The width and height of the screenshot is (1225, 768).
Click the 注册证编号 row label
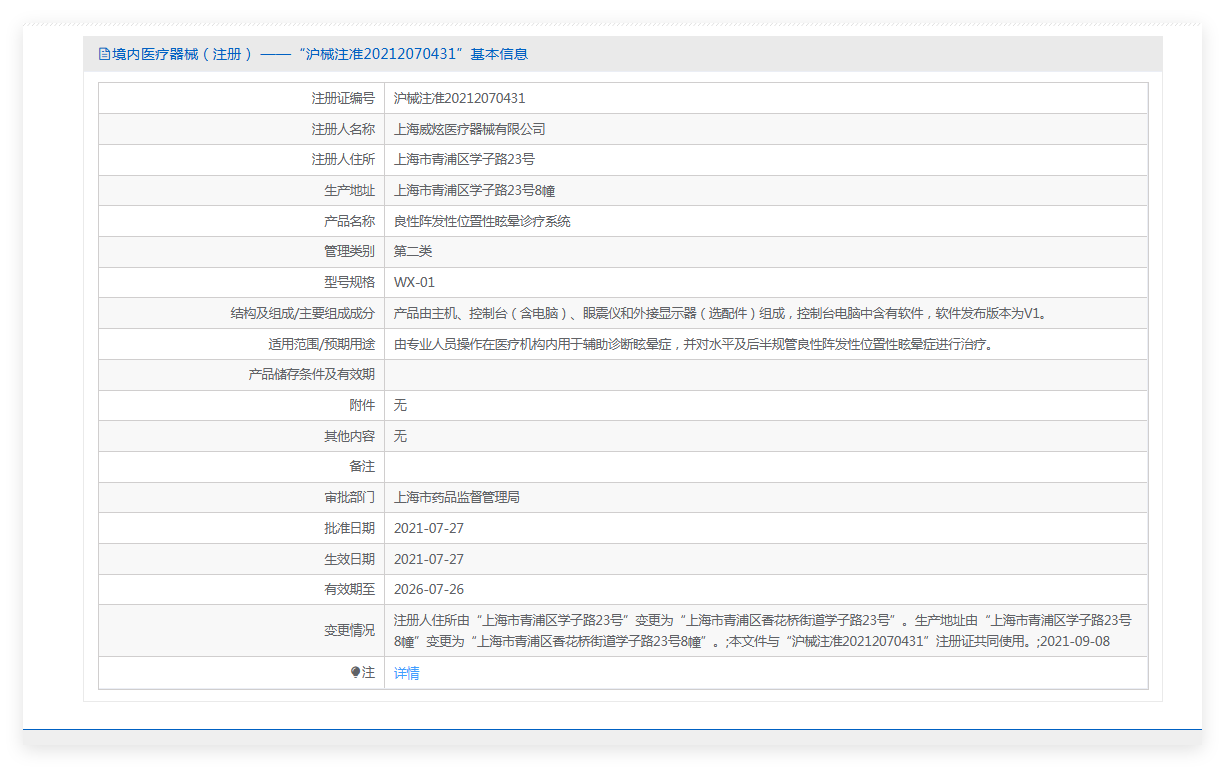(342, 98)
